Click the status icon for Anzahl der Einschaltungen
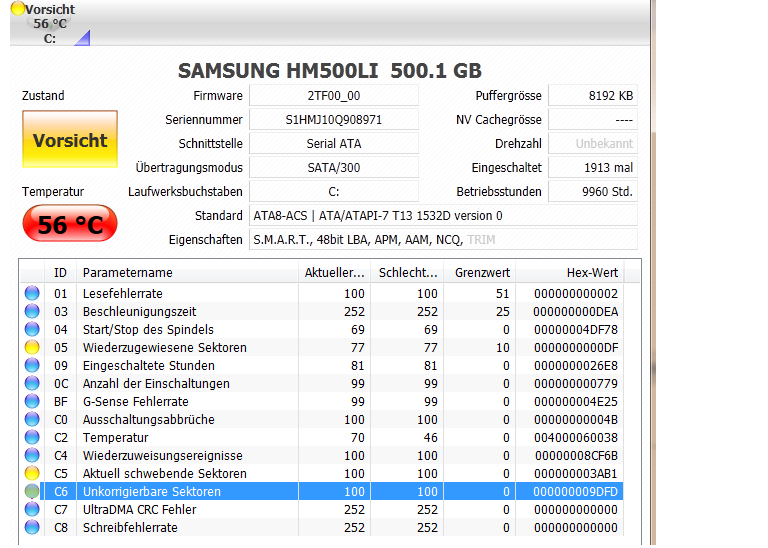This screenshot has width=768, height=548. pos(32,383)
